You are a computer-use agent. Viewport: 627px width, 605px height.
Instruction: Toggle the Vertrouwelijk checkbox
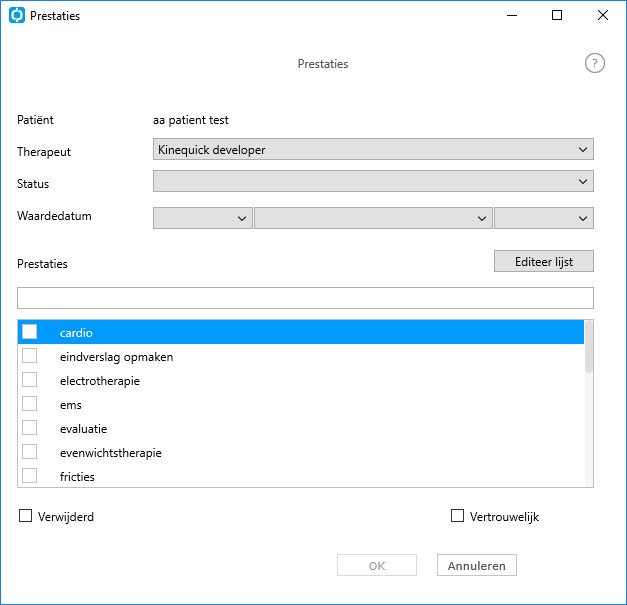coord(457,516)
